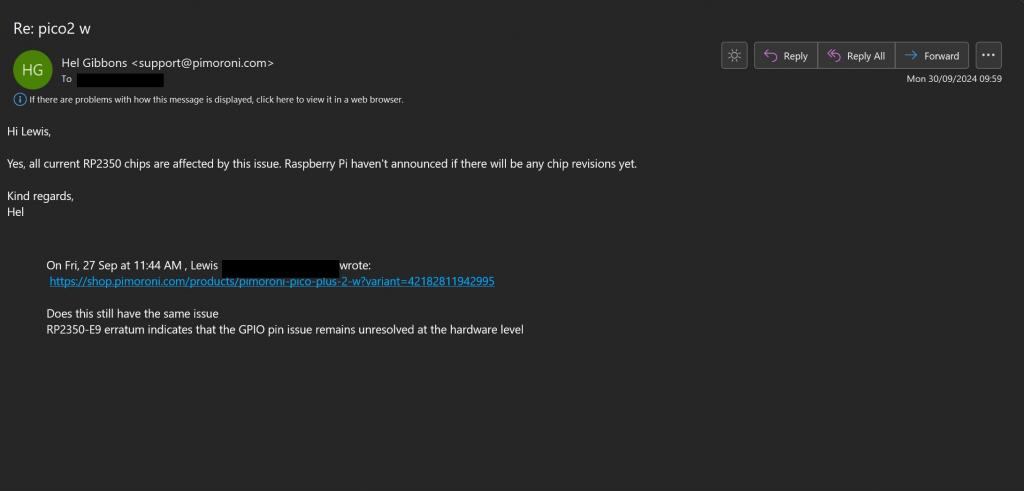Forward this email from Hel Gibbons
Screen dimensions: 1024x491
[x=932, y=56]
